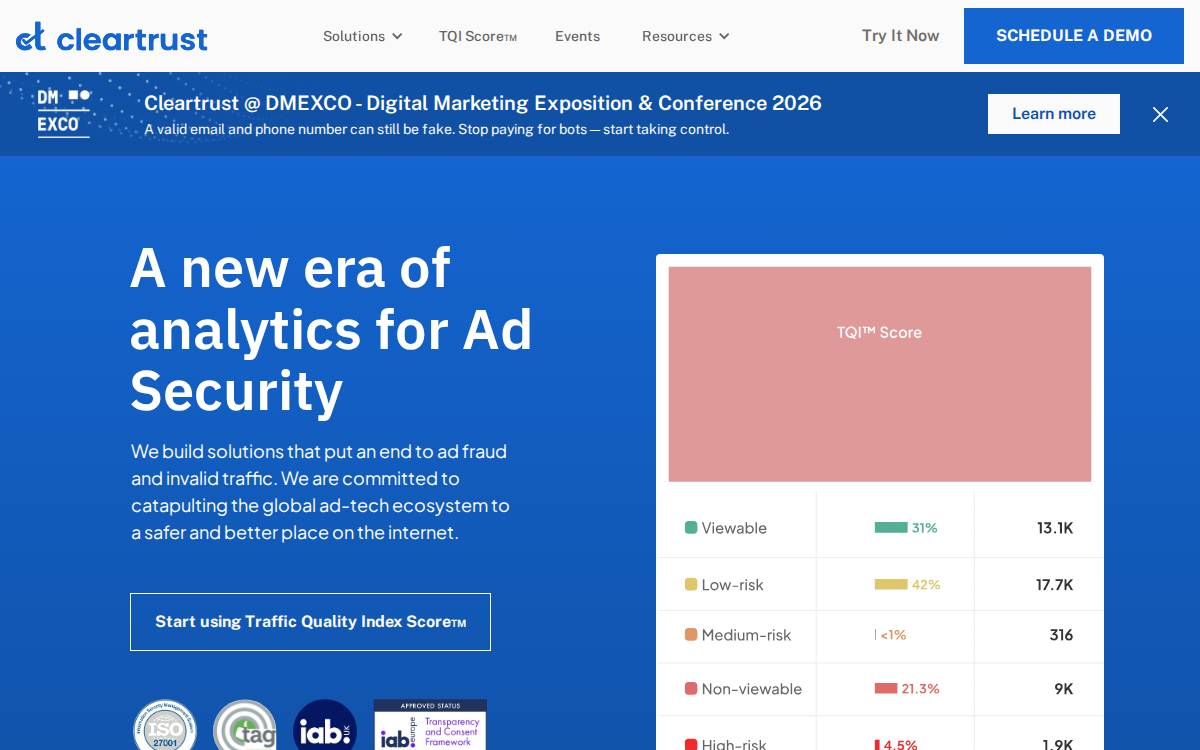This screenshot has height=750, width=1200.
Task: Open the Solutions menu
Action: 362,36
